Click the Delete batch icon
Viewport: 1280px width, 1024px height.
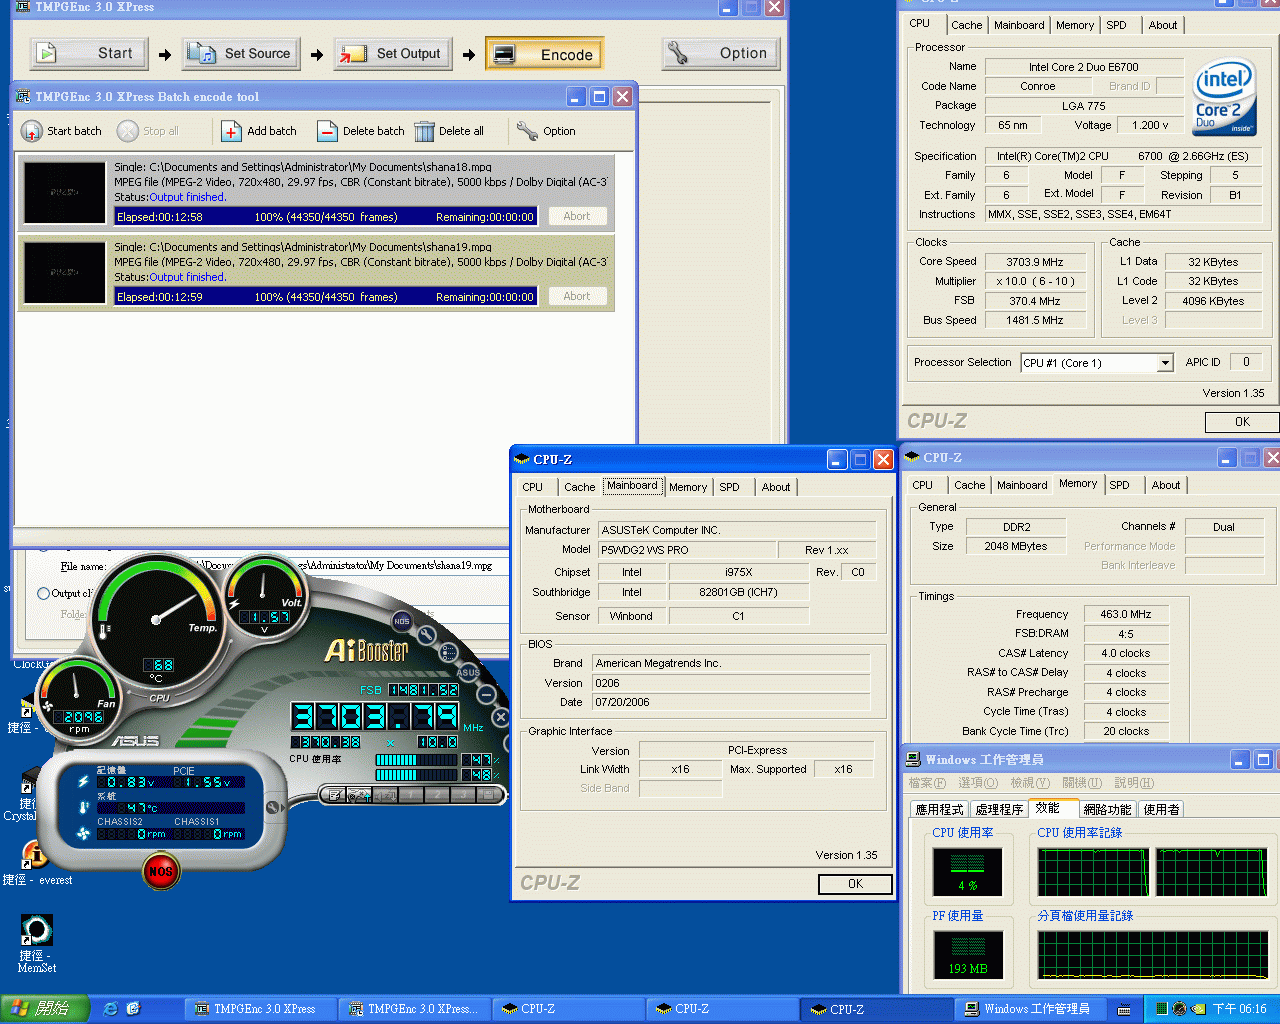pyautogui.click(x=327, y=131)
